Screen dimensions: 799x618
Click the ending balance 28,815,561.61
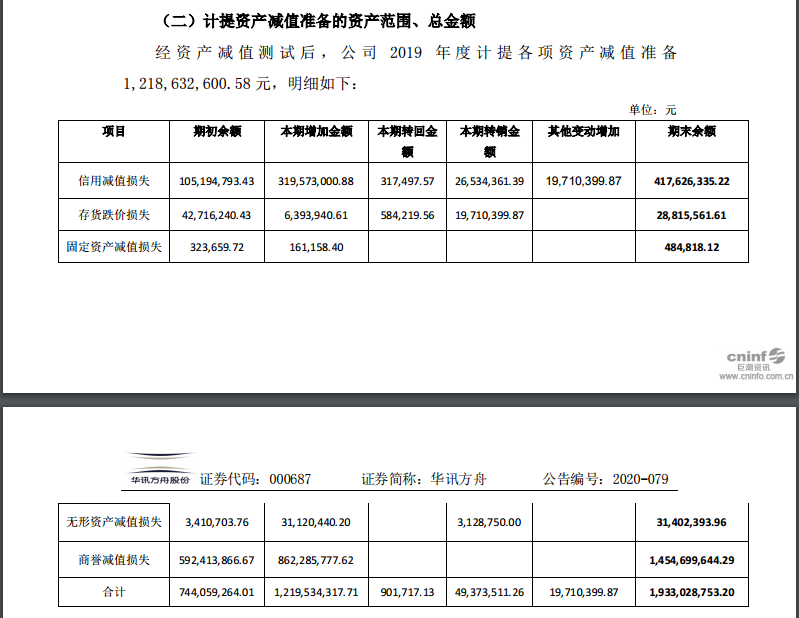click(691, 216)
